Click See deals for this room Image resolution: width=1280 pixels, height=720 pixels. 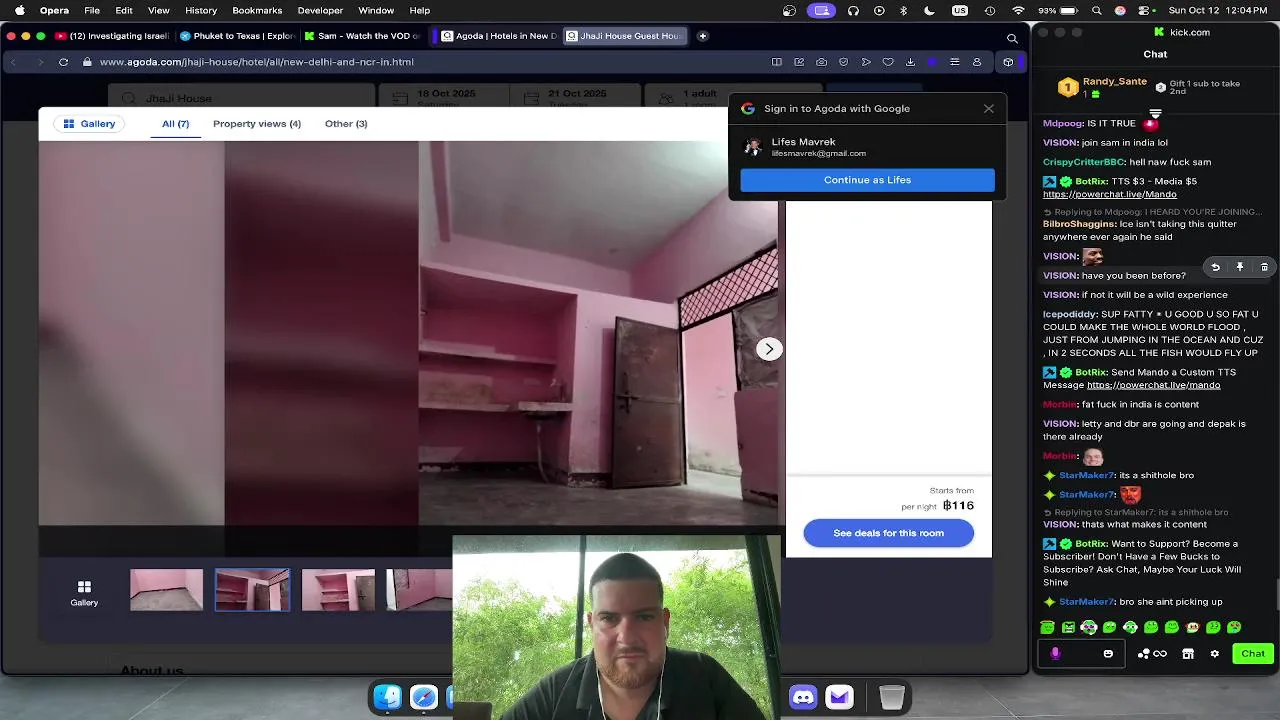(x=888, y=533)
